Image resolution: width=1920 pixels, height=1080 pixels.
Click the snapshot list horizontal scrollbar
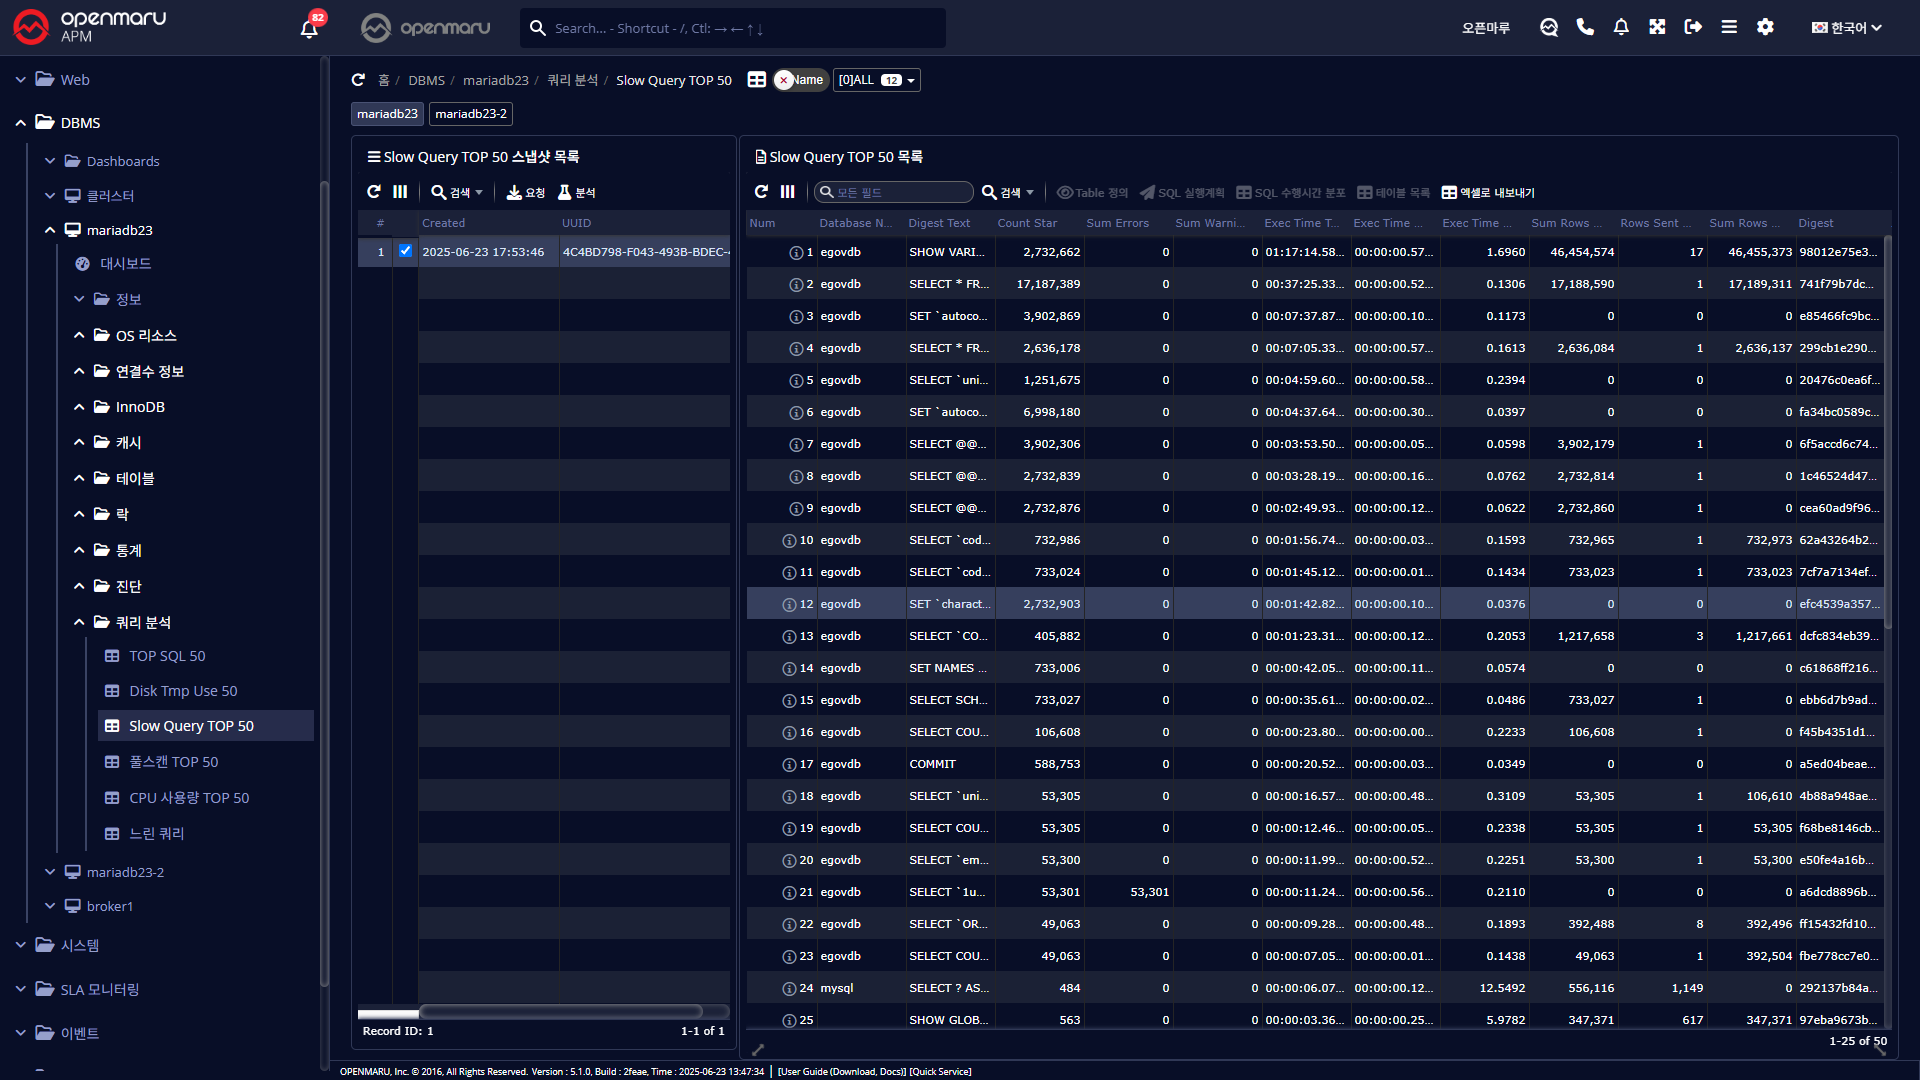[560, 1011]
